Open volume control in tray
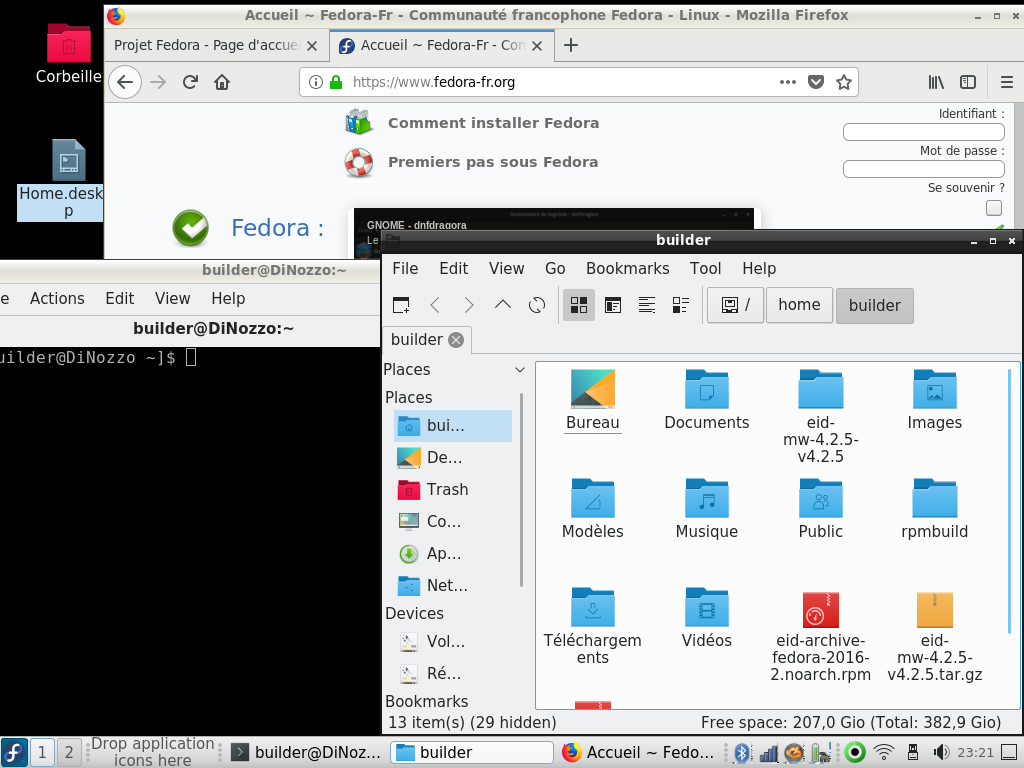This screenshot has height=768, width=1024. pos(940,752)
